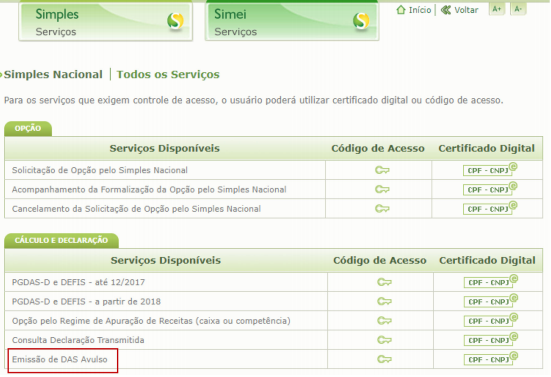Click CPF-CNPJ certificate for Acompanhamento da Formalização

click(x=490, y=189)
